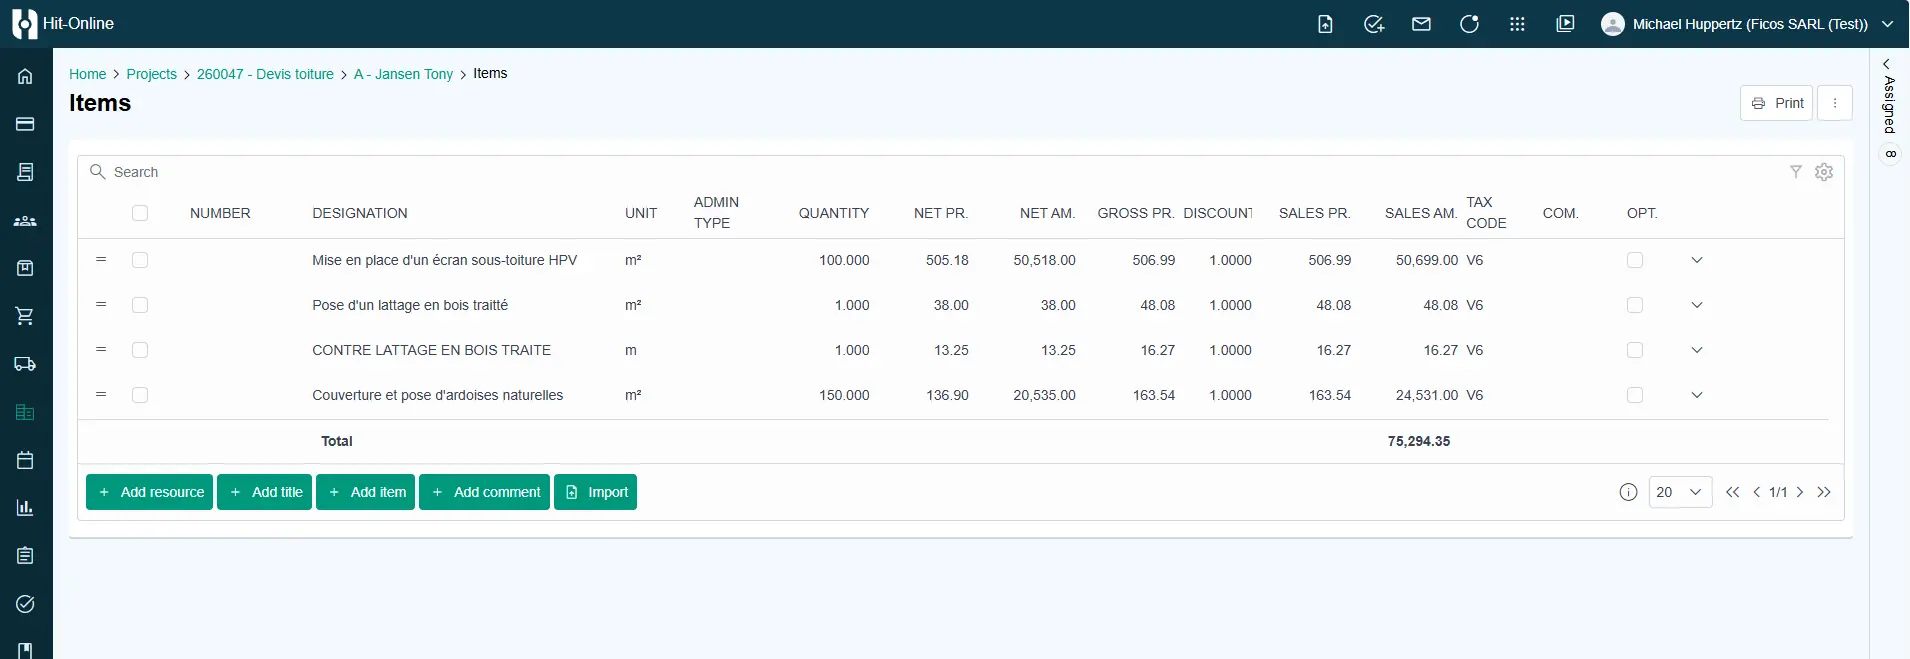The height and width of the screenshot is (659, 1910).
Task: Click the apps grid icon in the header
Action: tap(1517, 24)
